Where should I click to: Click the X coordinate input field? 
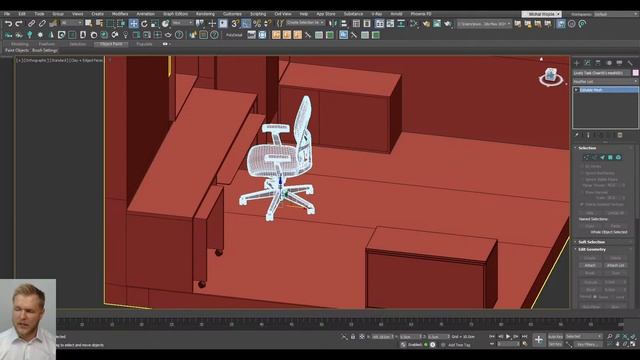tap(383, 337)
